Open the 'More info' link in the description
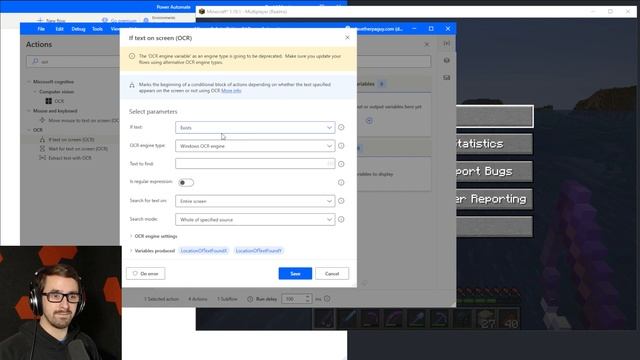The width and height of the screenshot is (640, 360). (231, 91)
